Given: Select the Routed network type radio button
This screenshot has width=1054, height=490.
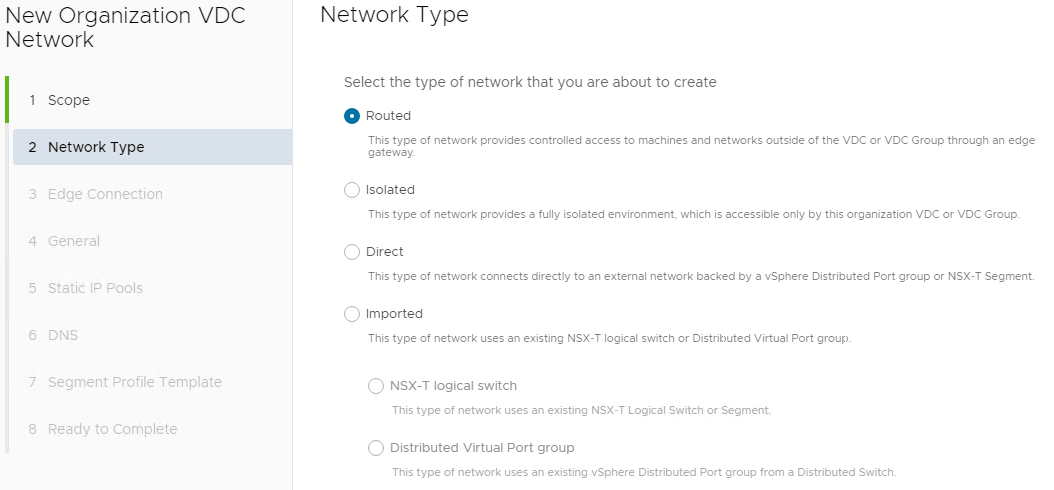Looking at the screenshot, I should pyautogui.click(x=352, y=116).
